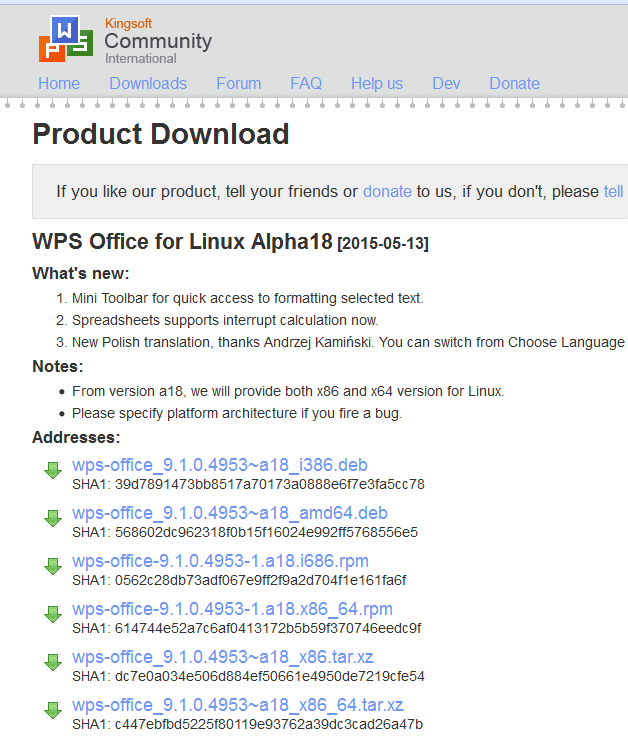Click green arrow next to i686.rpm package
The image size is (628, 743).
tap(53, 566)
